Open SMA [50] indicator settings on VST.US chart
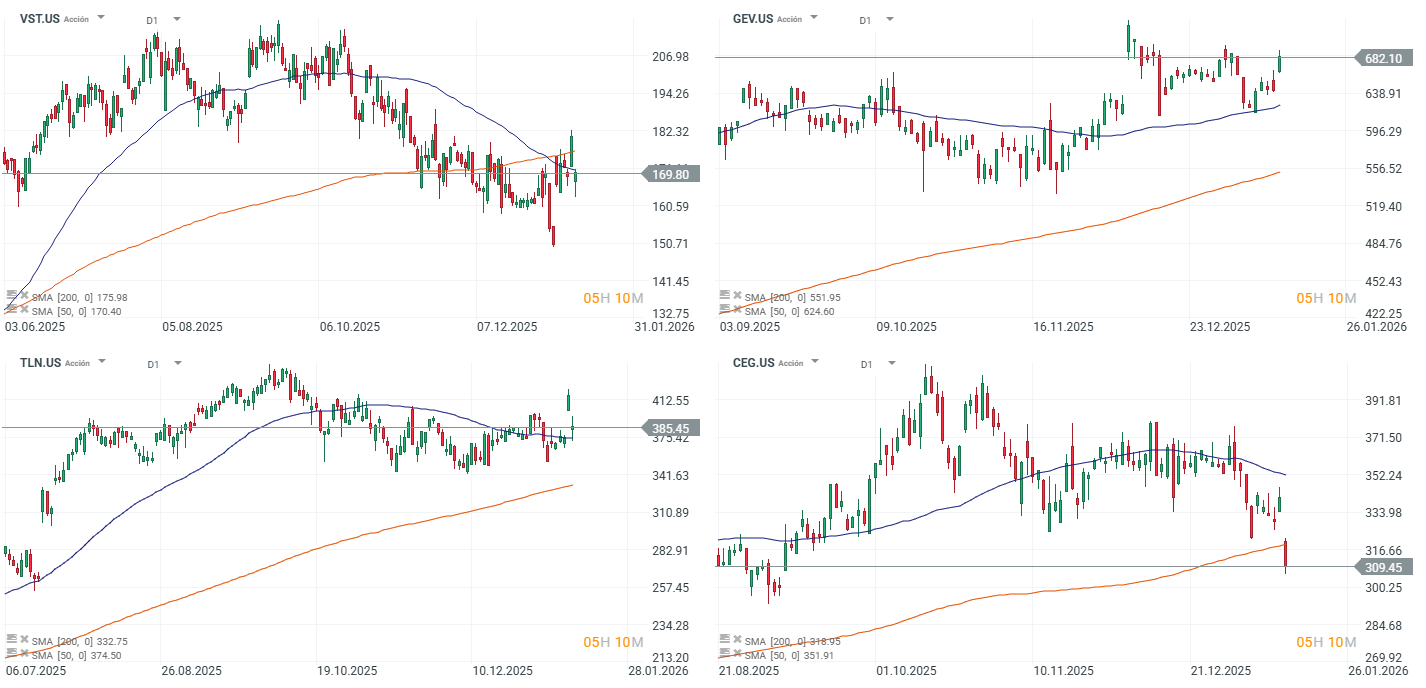 point(11,310)
